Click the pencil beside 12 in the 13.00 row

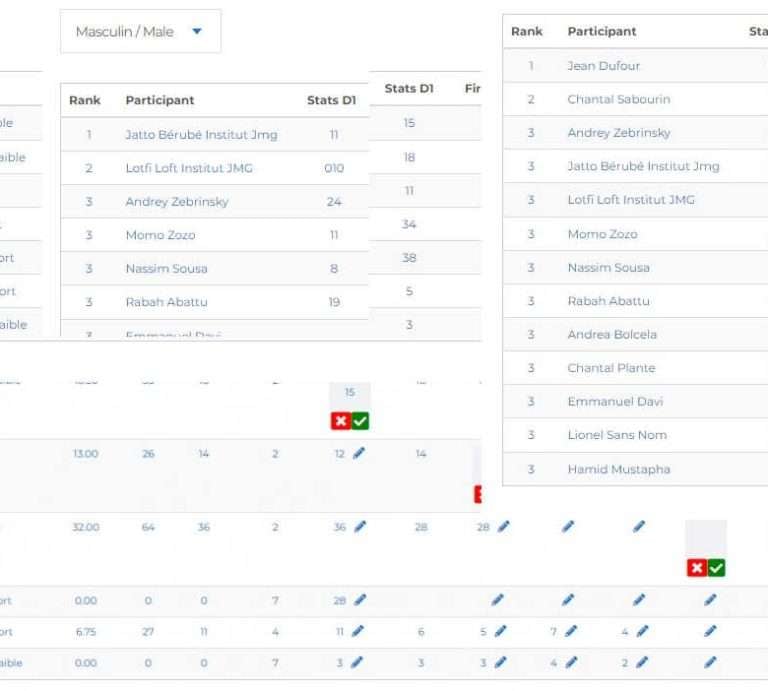pyautogui.click(x=359, y=454)
